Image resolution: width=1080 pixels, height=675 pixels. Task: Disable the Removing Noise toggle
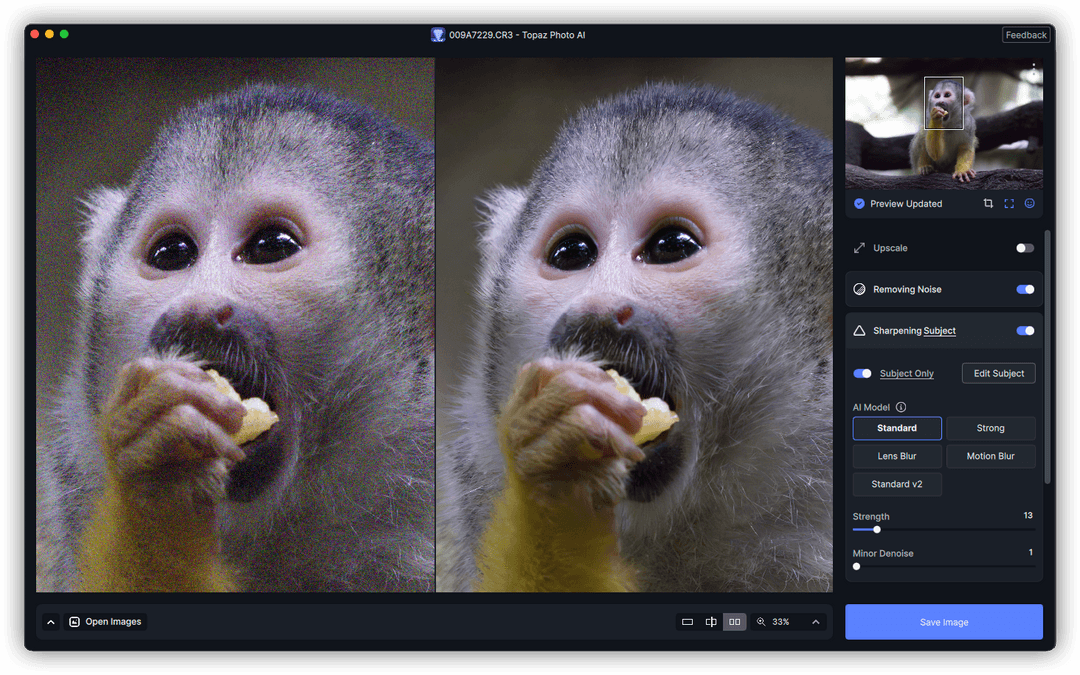[1024, 289]
